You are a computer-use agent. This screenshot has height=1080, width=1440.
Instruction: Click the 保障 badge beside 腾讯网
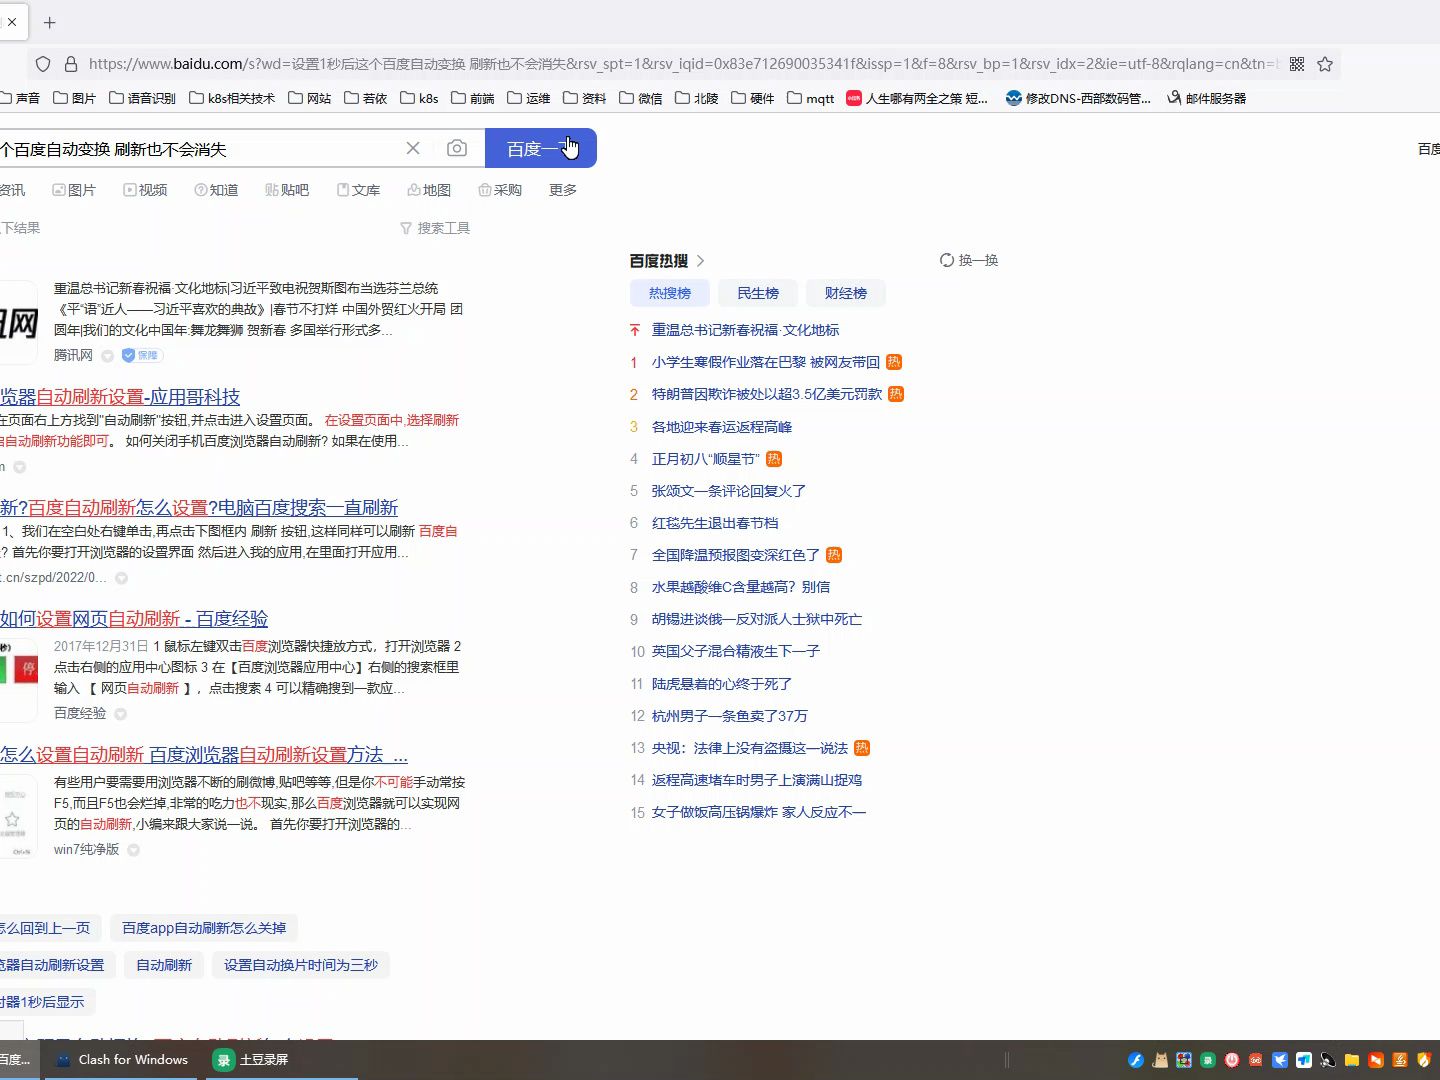(x=141, y=355)
